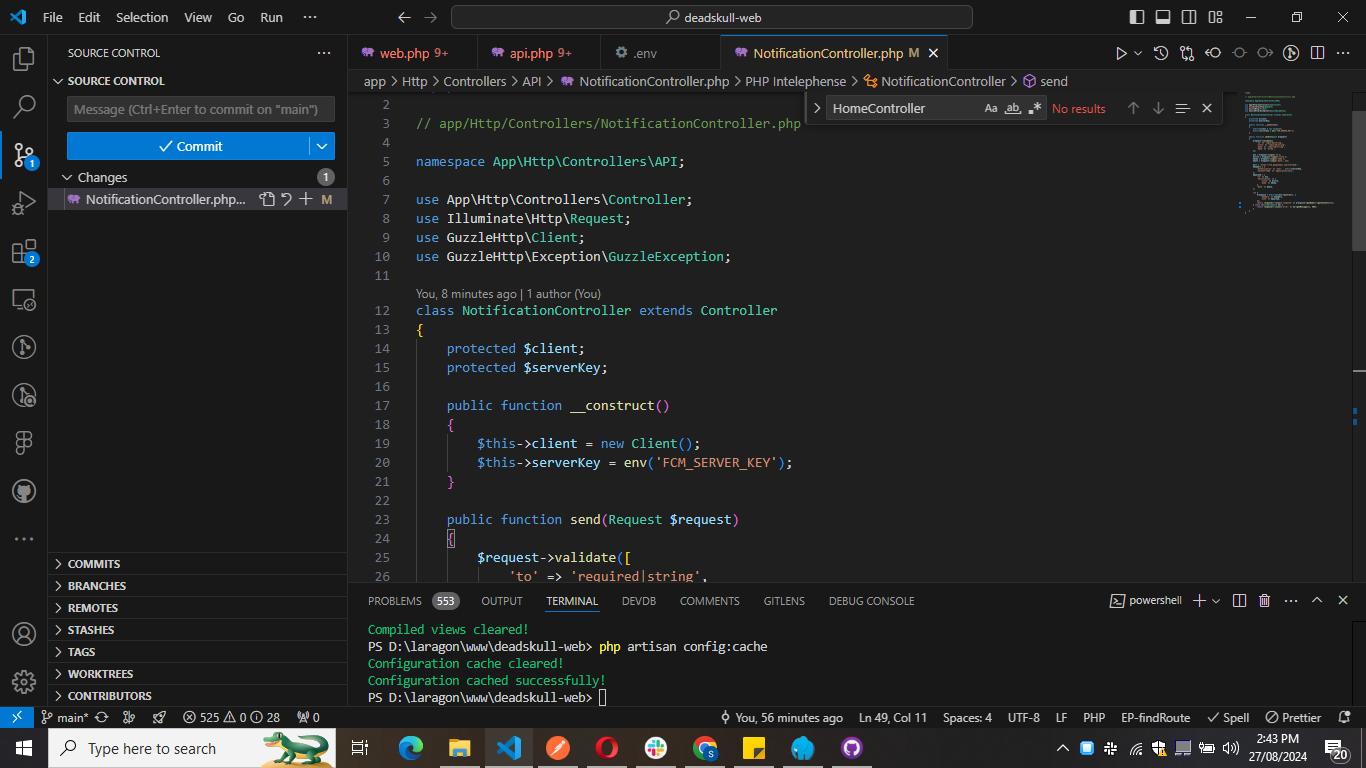Screen dimensions: 1366x768
Task: Stage changes for NotificationController.php with plus icon
Action: pyautogui.click(x=306, y=199)
